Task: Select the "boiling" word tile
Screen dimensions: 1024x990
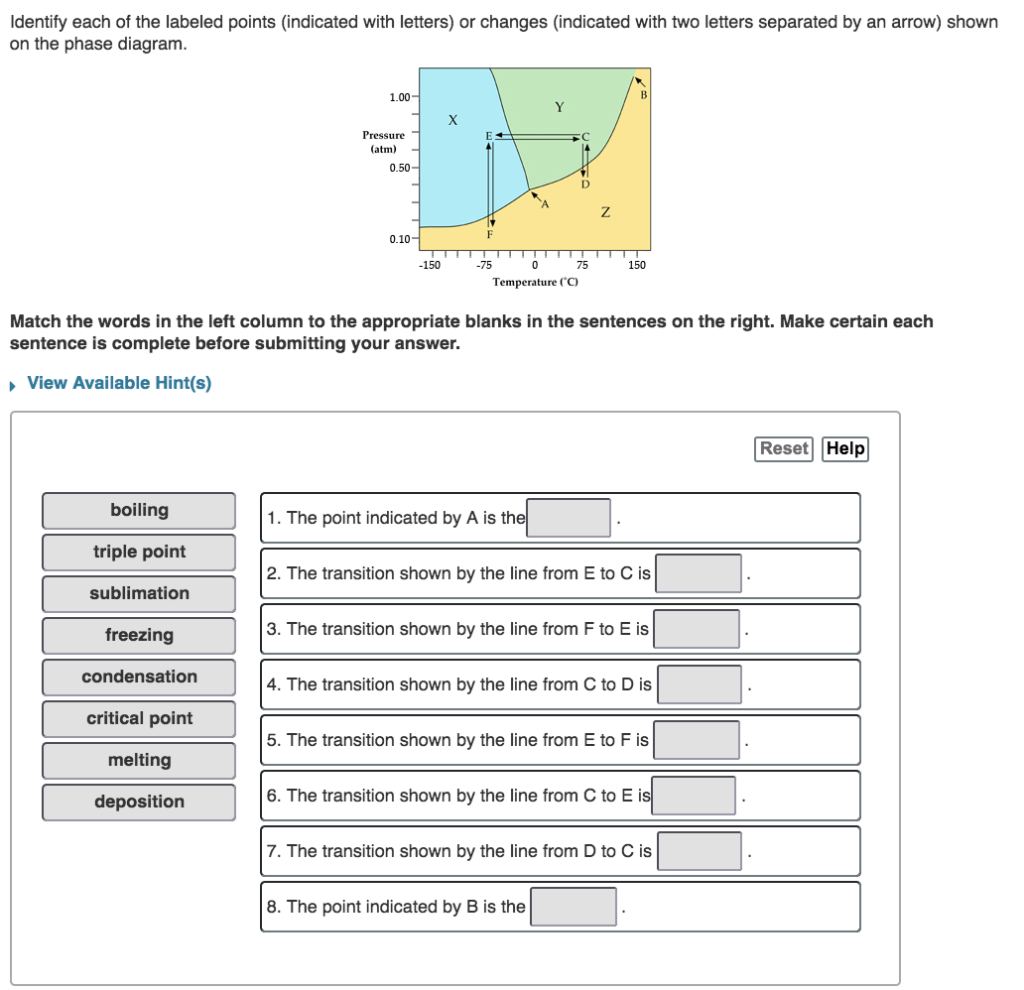Action: [x=138, y=510]
